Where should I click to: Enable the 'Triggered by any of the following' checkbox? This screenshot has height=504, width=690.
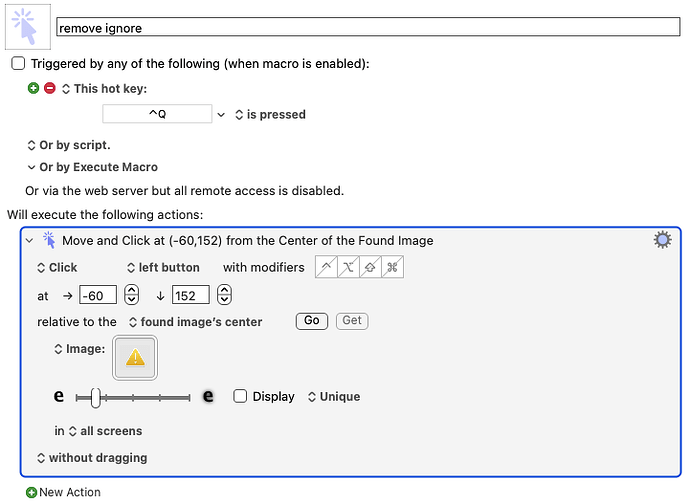point(18,63)
